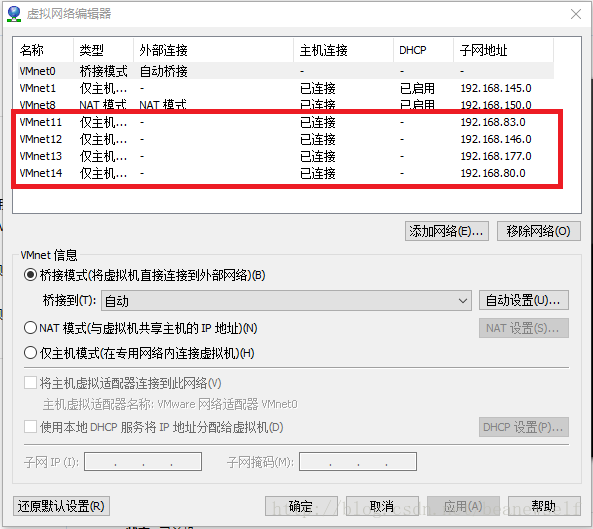Viewport: 593px width, 529px height.
Task: Close the 虚拟网络编辑器 dialog
Action: click(x=576, y=14)
